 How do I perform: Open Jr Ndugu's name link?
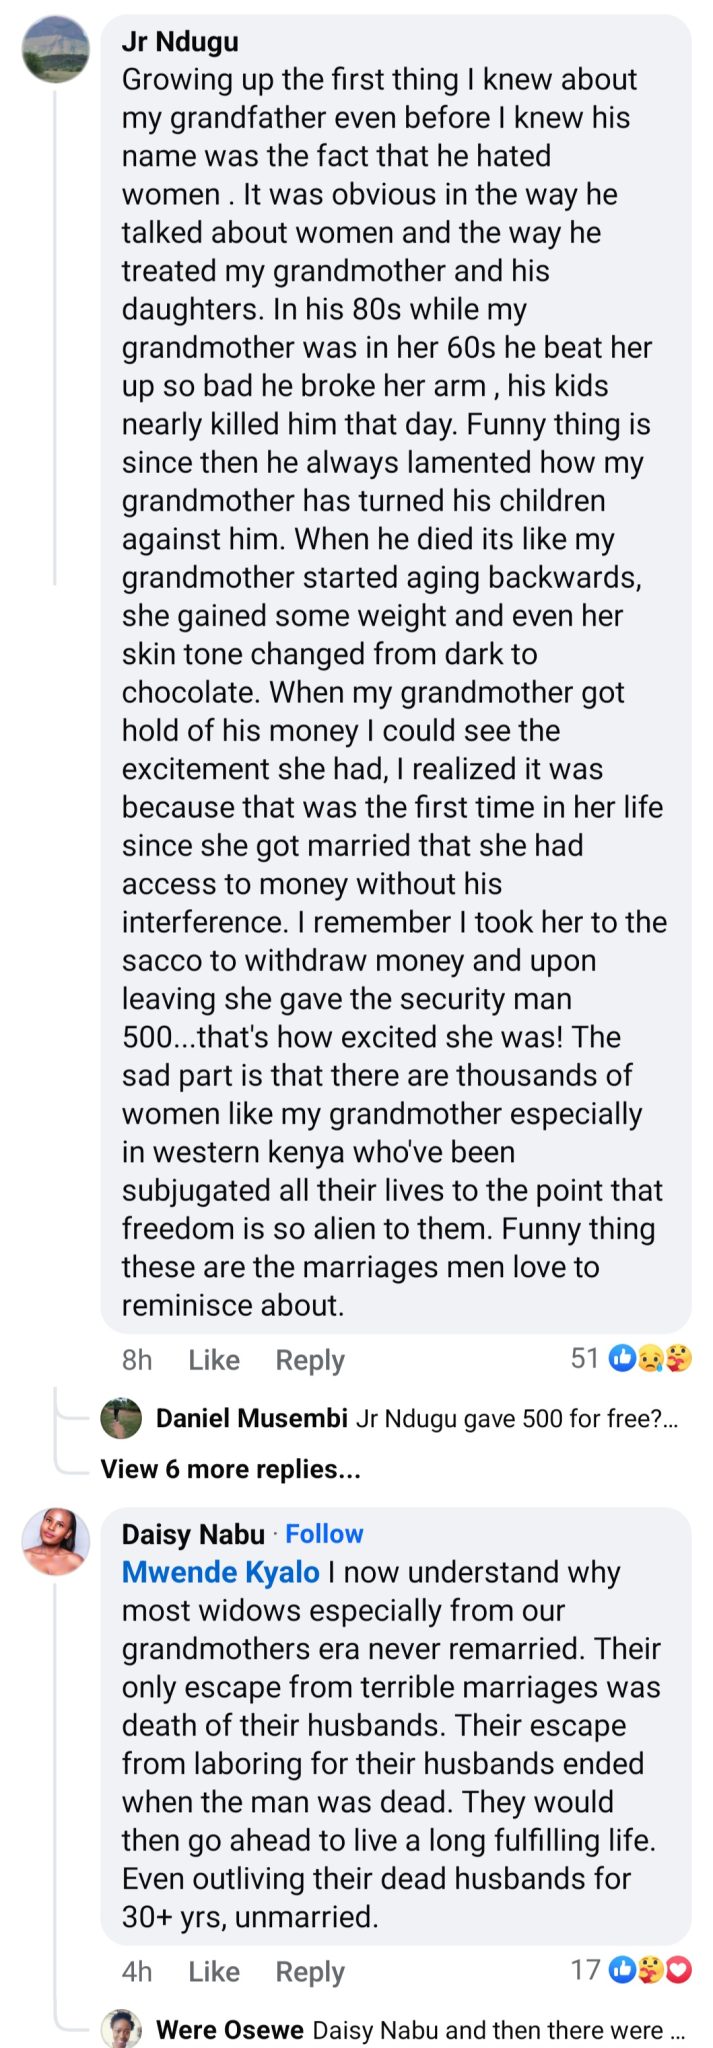[x=180, y=42]
